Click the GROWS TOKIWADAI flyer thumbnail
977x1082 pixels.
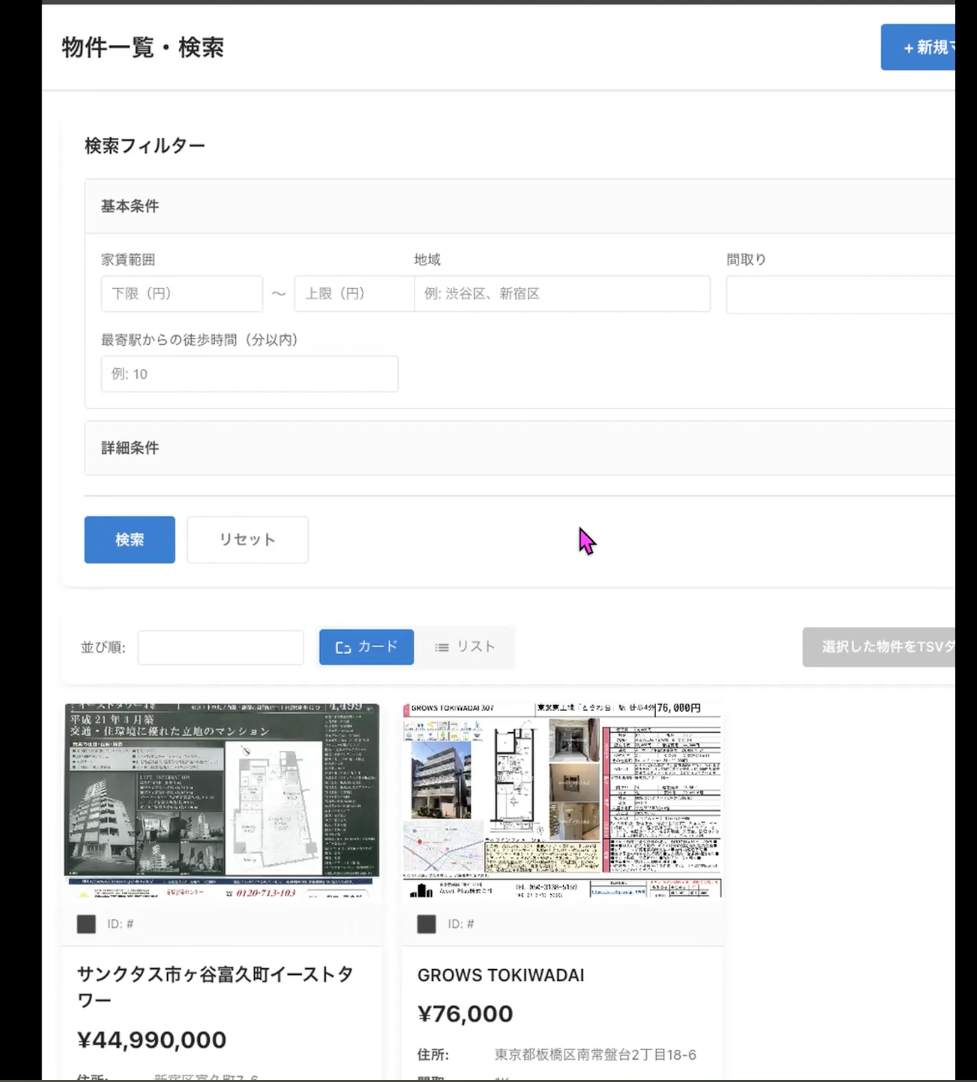(562, 800)
